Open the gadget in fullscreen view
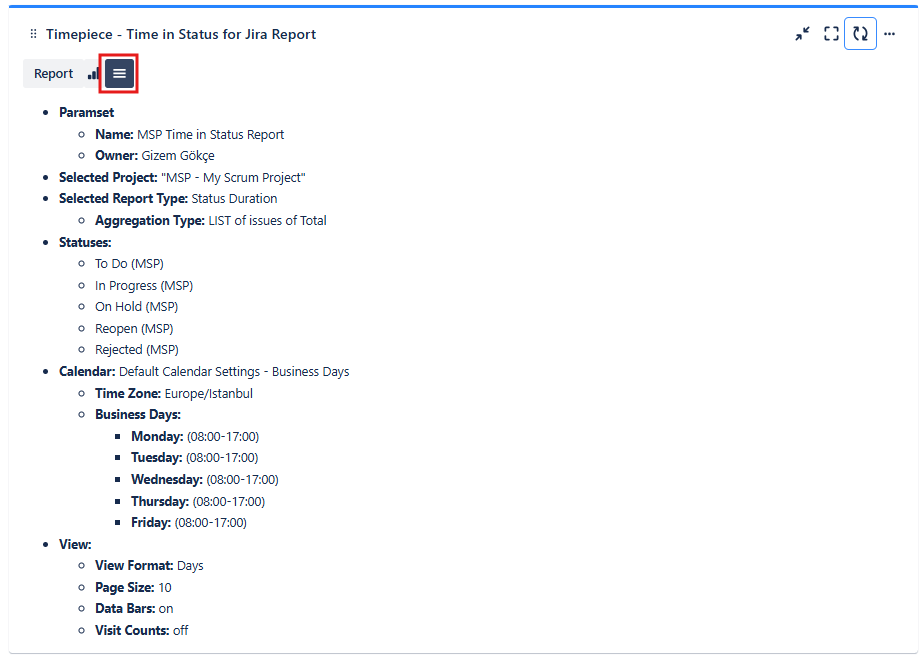Screen dimensions: 922x656 tap(831, 34)
